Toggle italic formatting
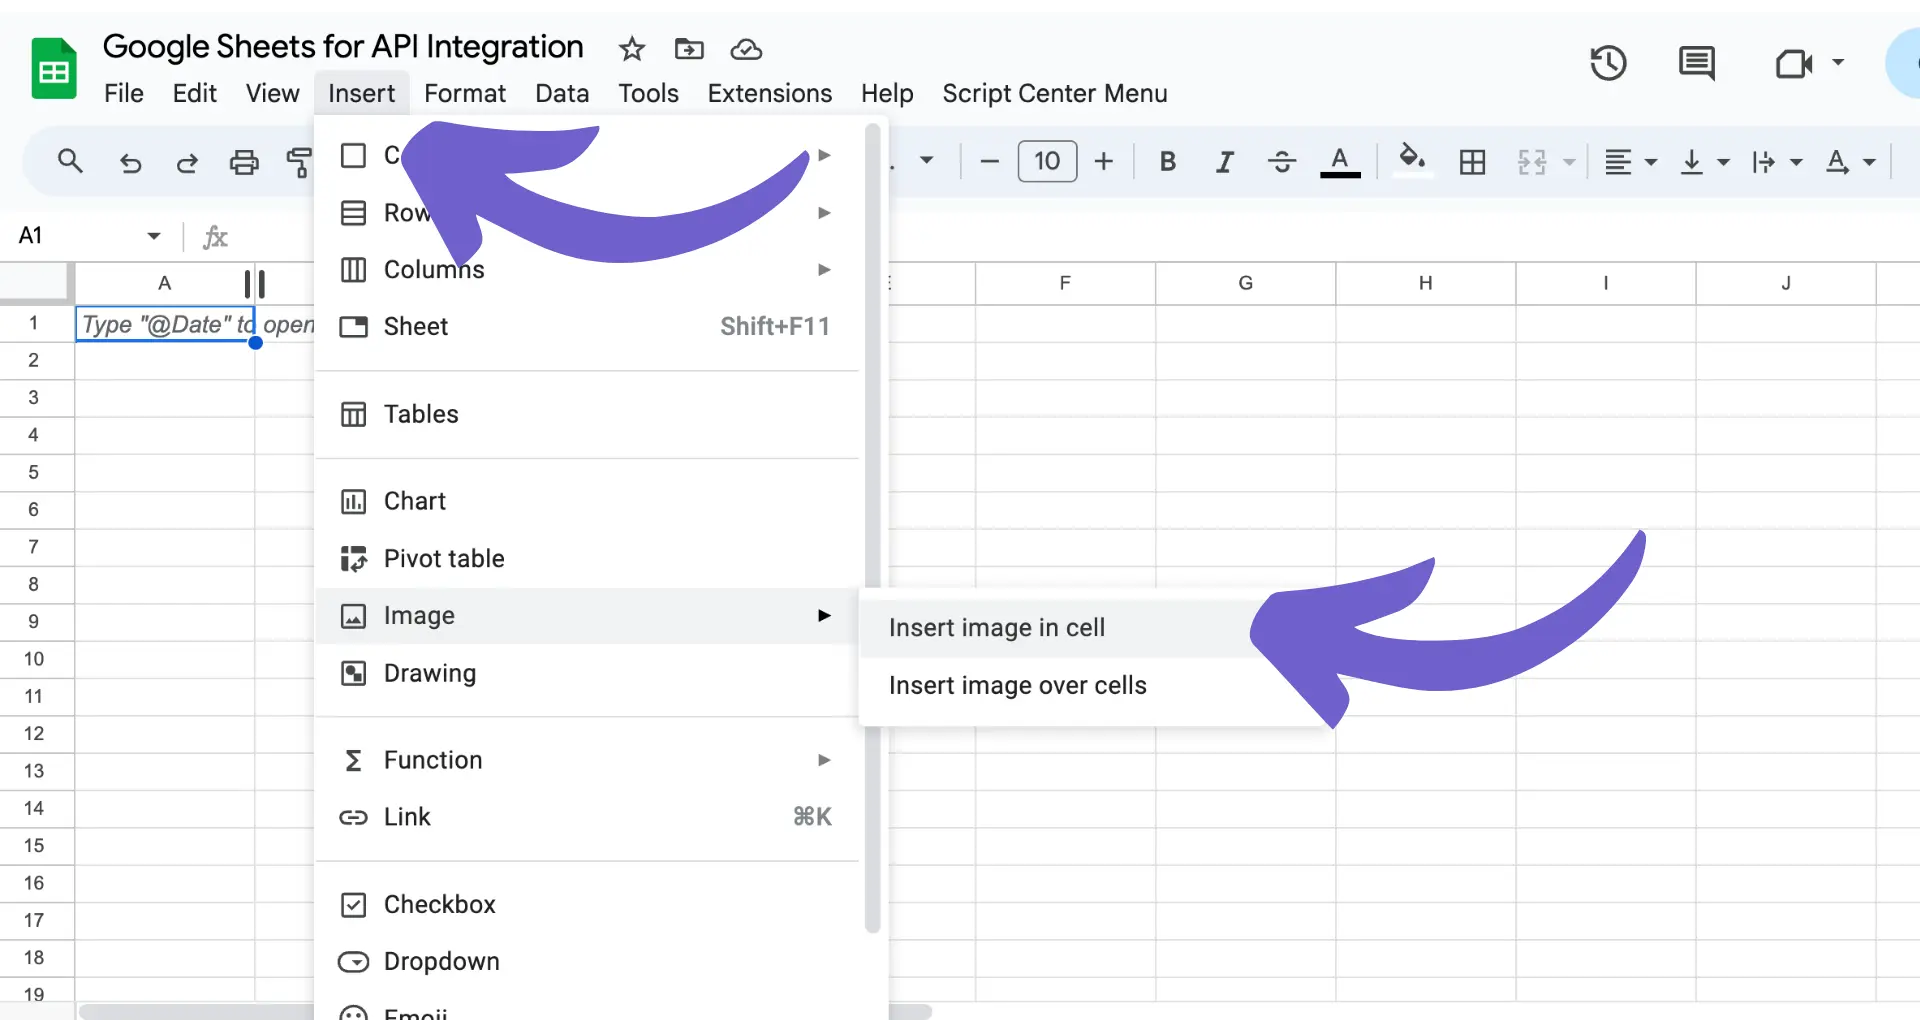Image resolution: width=1920 pixels, height=1020 pixels. click(x=1224, y=161)
